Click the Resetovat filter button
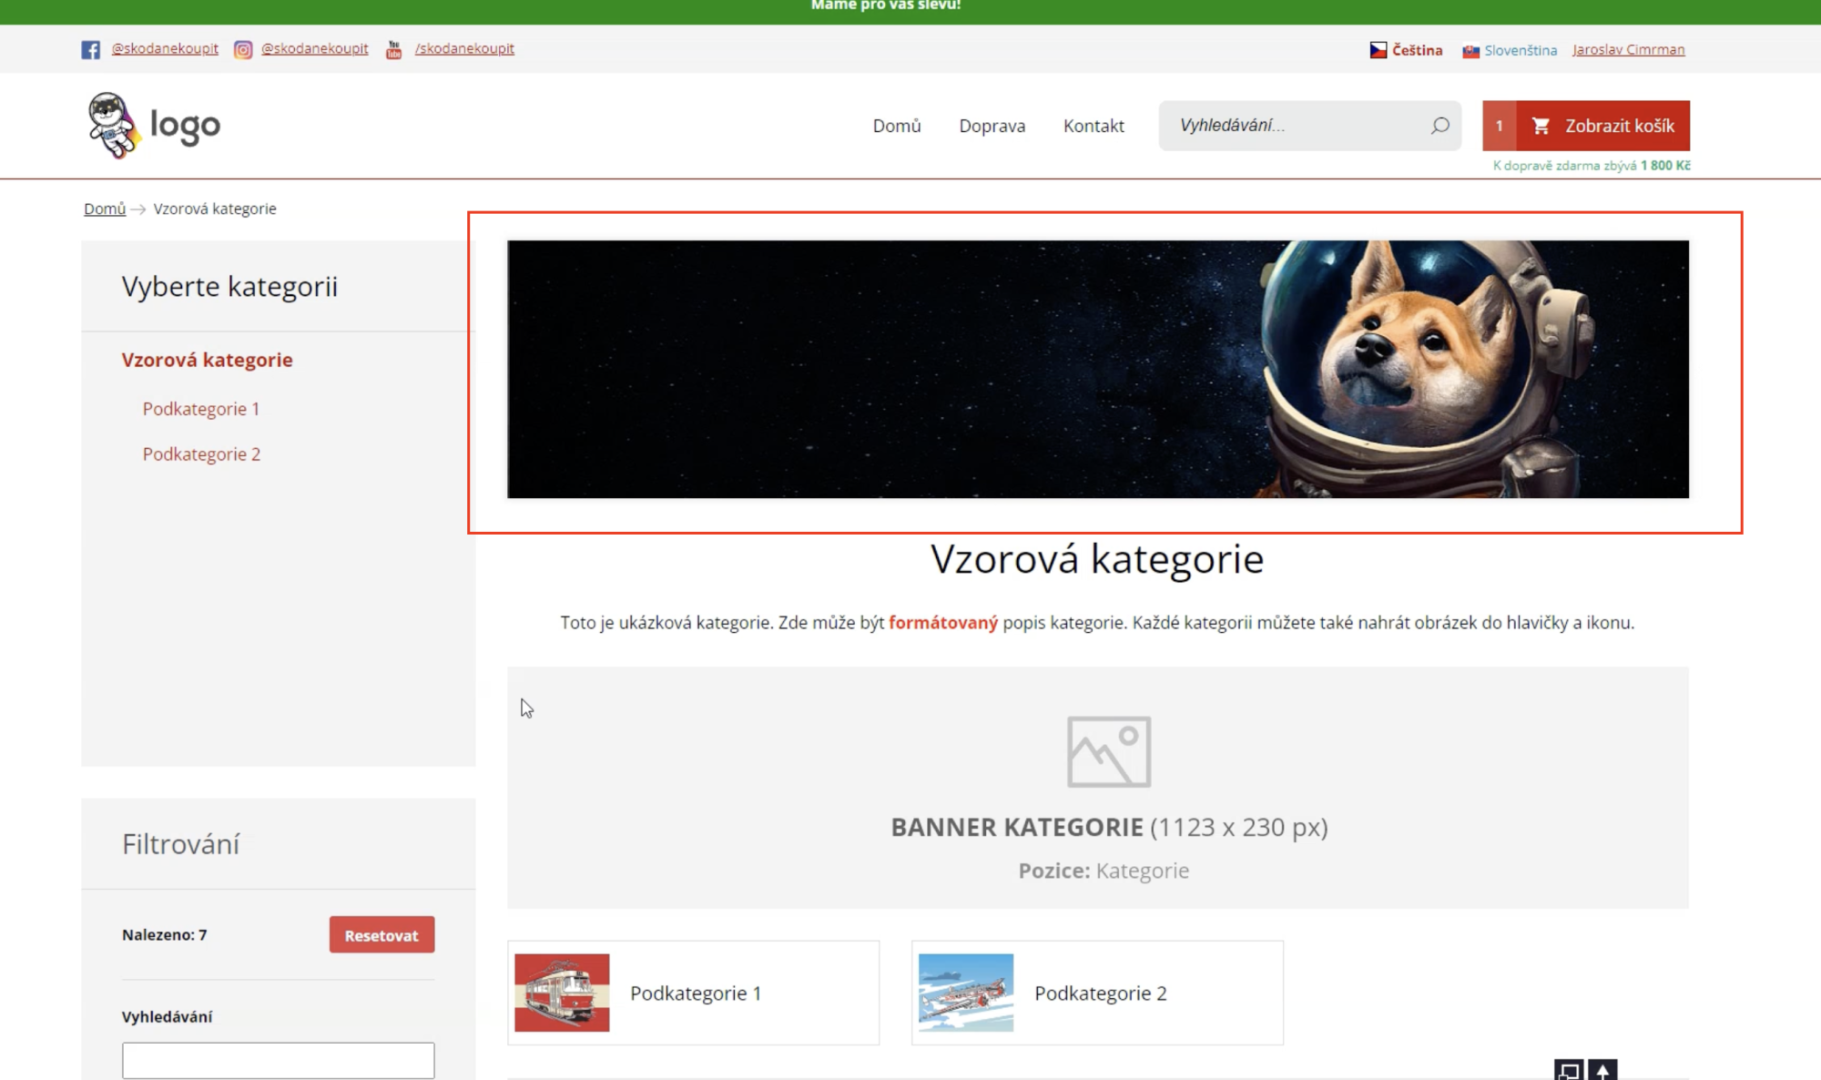The width and height of the screenshot is (1821, 1080). click(382, 935)
